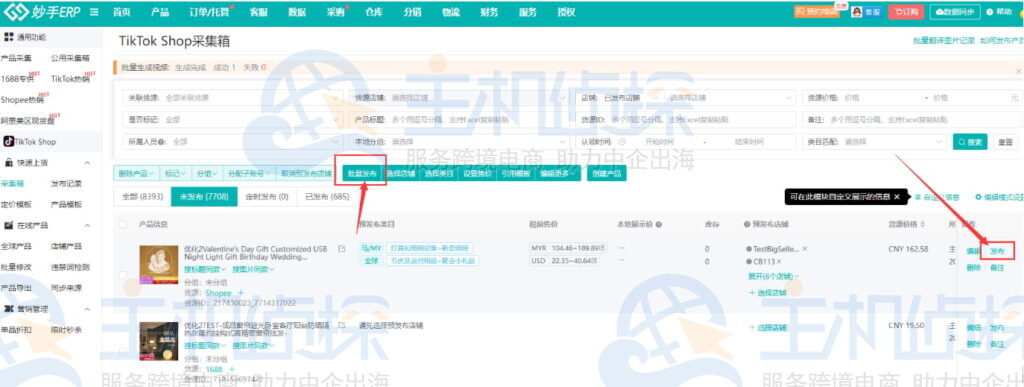The image size is (1024, 387).
Task: Click the 创建产品 button
Action: click(606, 174)
